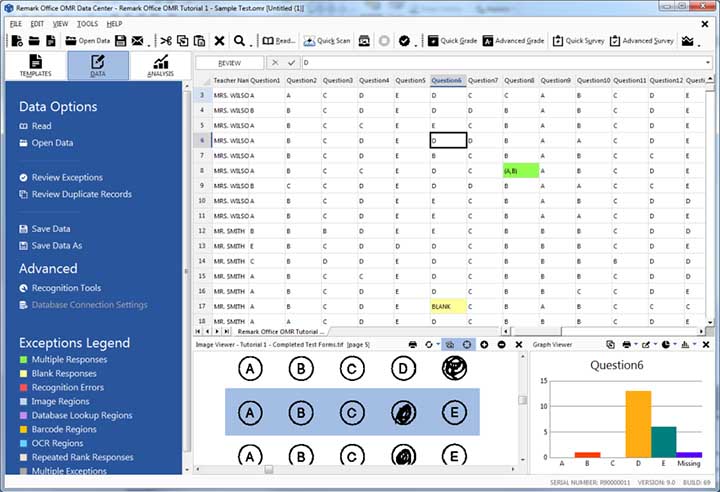This screenshot has width=720, height=492.
Task: Expand the Graph Viewer export options arrow
Action: (655, 344)
